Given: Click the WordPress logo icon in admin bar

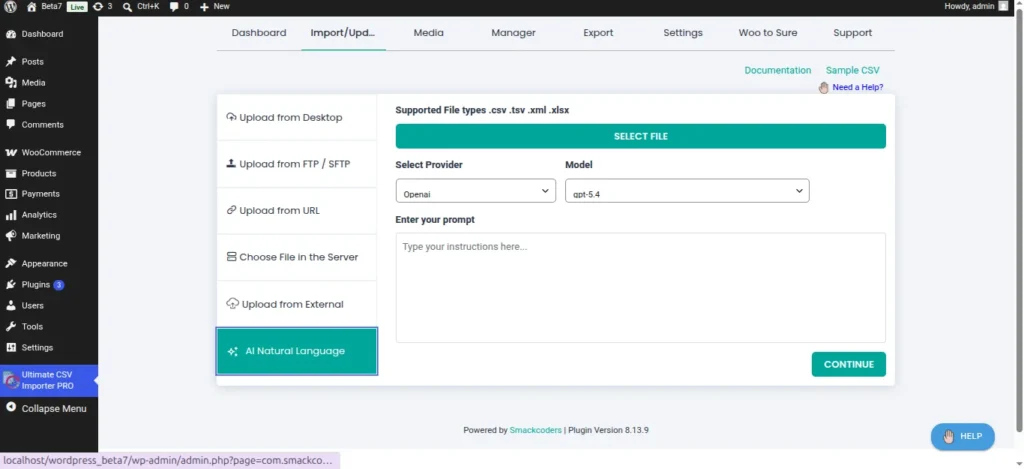Looking at the screenshot, I should pos(10,7).
